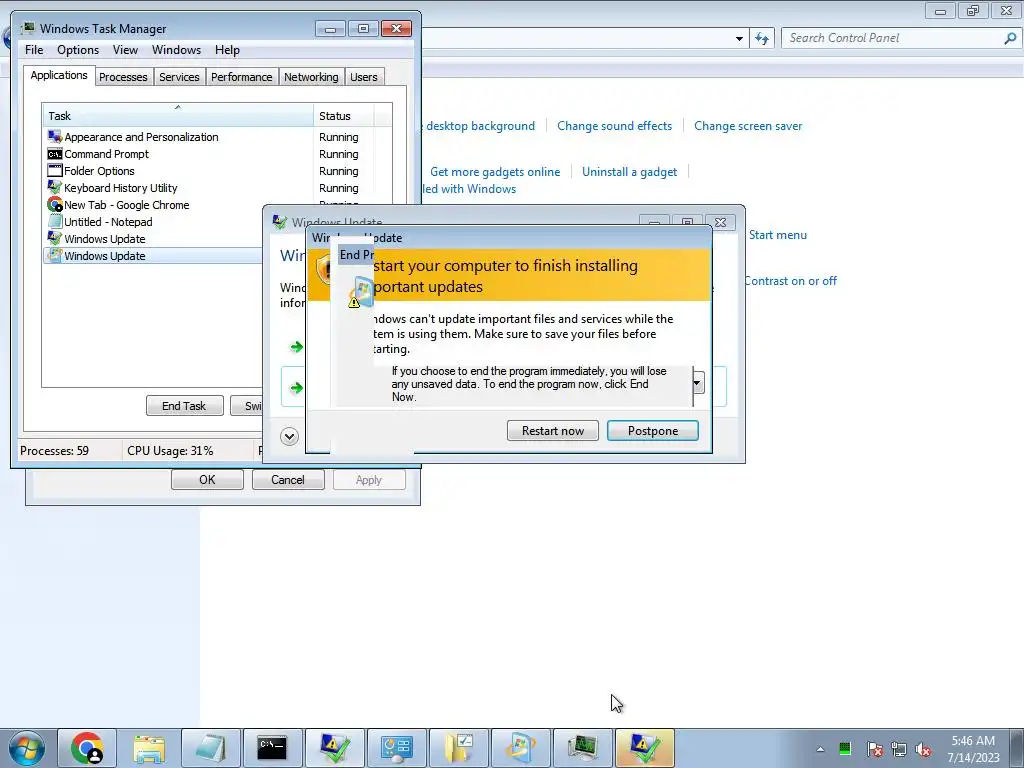
Task: Click the search magnifier icon
Action: [x=1010, y=38]
